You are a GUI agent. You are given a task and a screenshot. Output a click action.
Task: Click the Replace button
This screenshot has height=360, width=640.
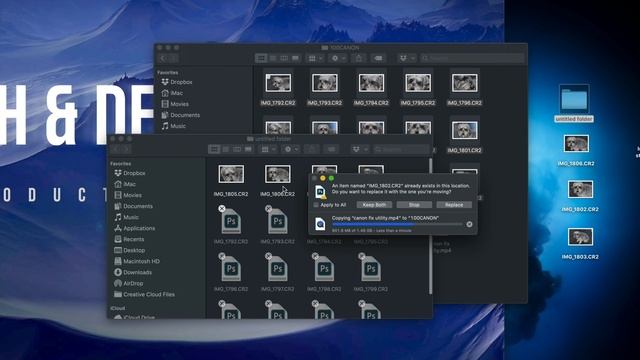[454, 205]
